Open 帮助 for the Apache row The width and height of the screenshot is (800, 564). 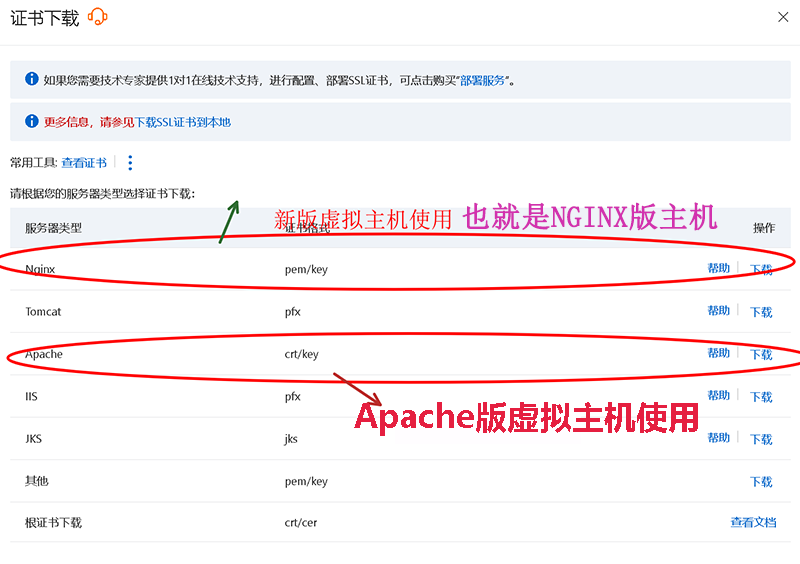[x=718, y=354]
